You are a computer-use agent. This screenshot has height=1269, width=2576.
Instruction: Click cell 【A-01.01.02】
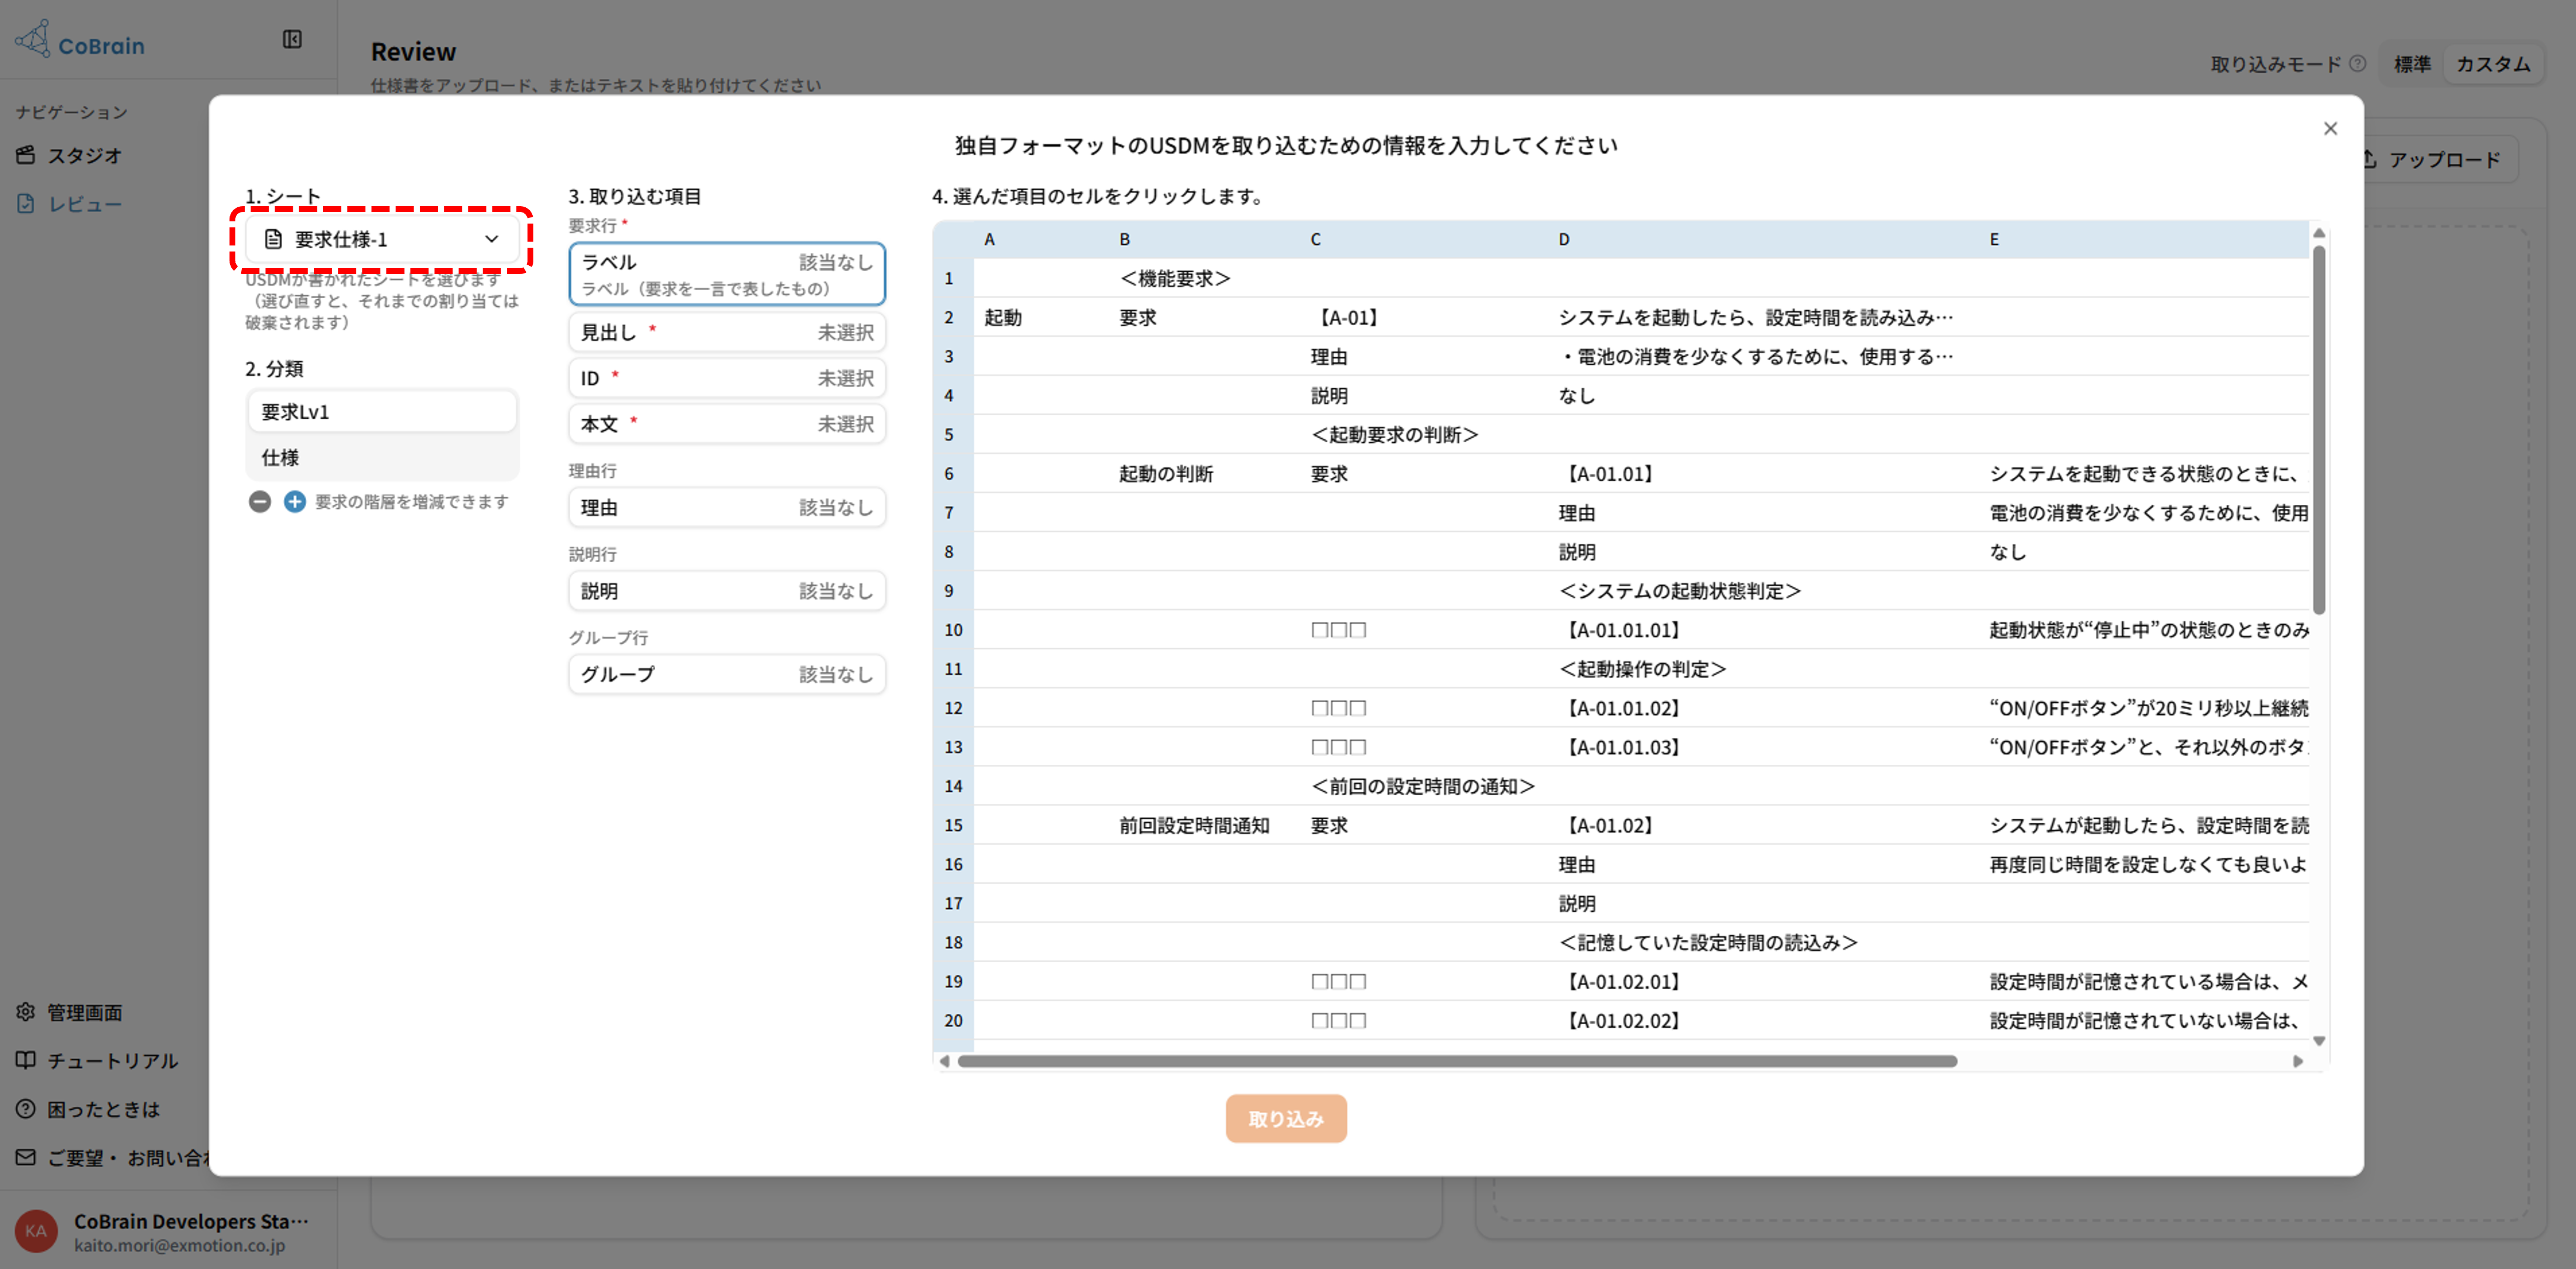click(1763, 708)
